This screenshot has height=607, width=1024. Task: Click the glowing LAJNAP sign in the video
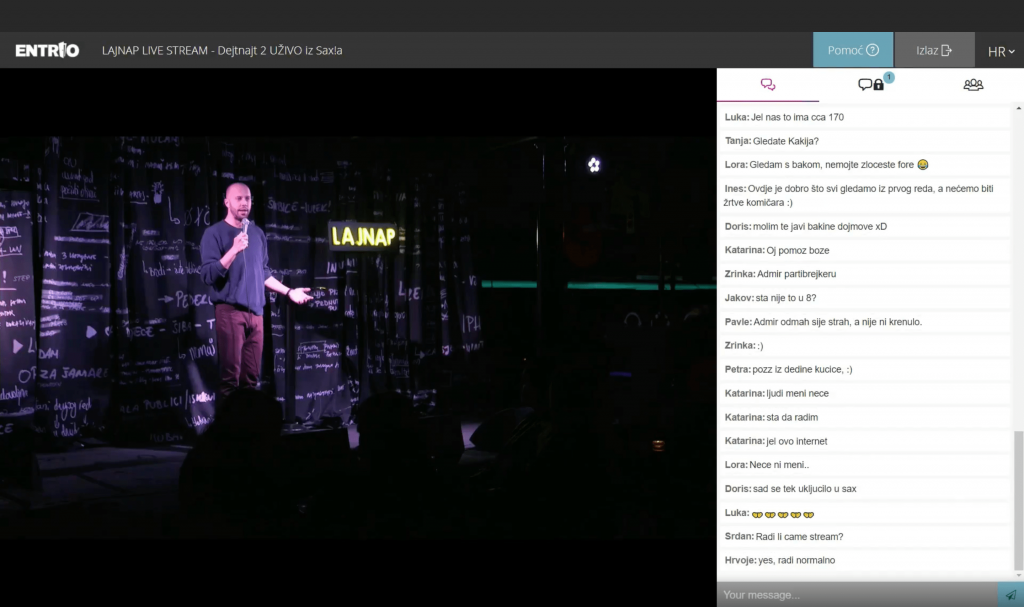[x=362, y=237]
